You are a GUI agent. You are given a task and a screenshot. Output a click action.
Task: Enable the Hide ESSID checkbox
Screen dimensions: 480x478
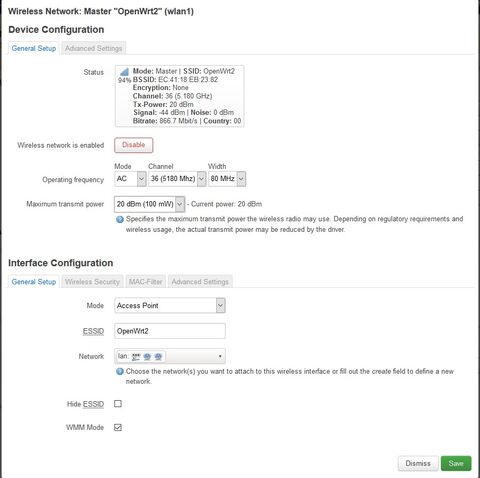pos(118,404)
